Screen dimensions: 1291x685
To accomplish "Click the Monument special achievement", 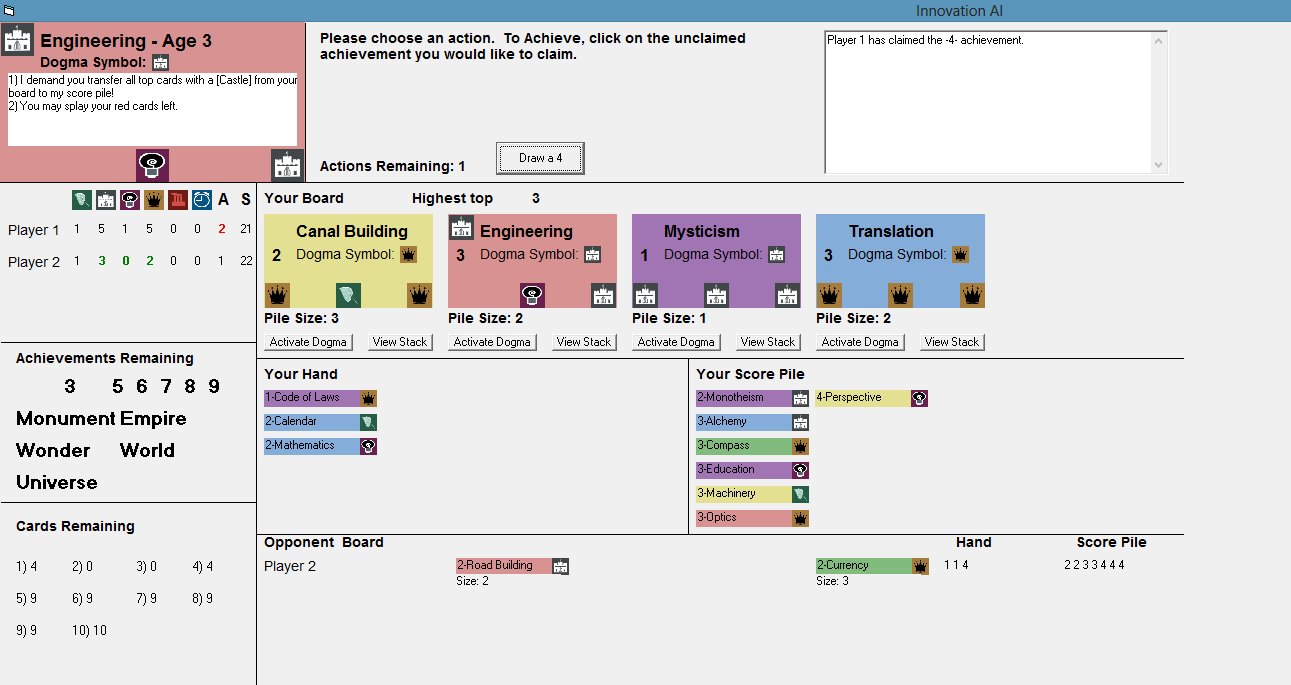I will (x=65, y=419).
